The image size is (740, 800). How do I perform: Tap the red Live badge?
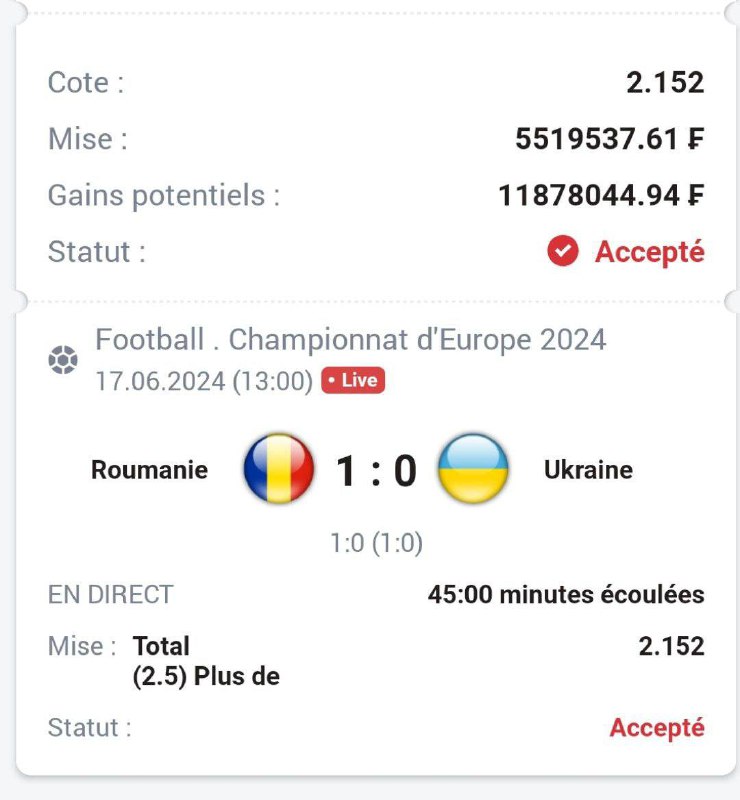click(353, 381)
